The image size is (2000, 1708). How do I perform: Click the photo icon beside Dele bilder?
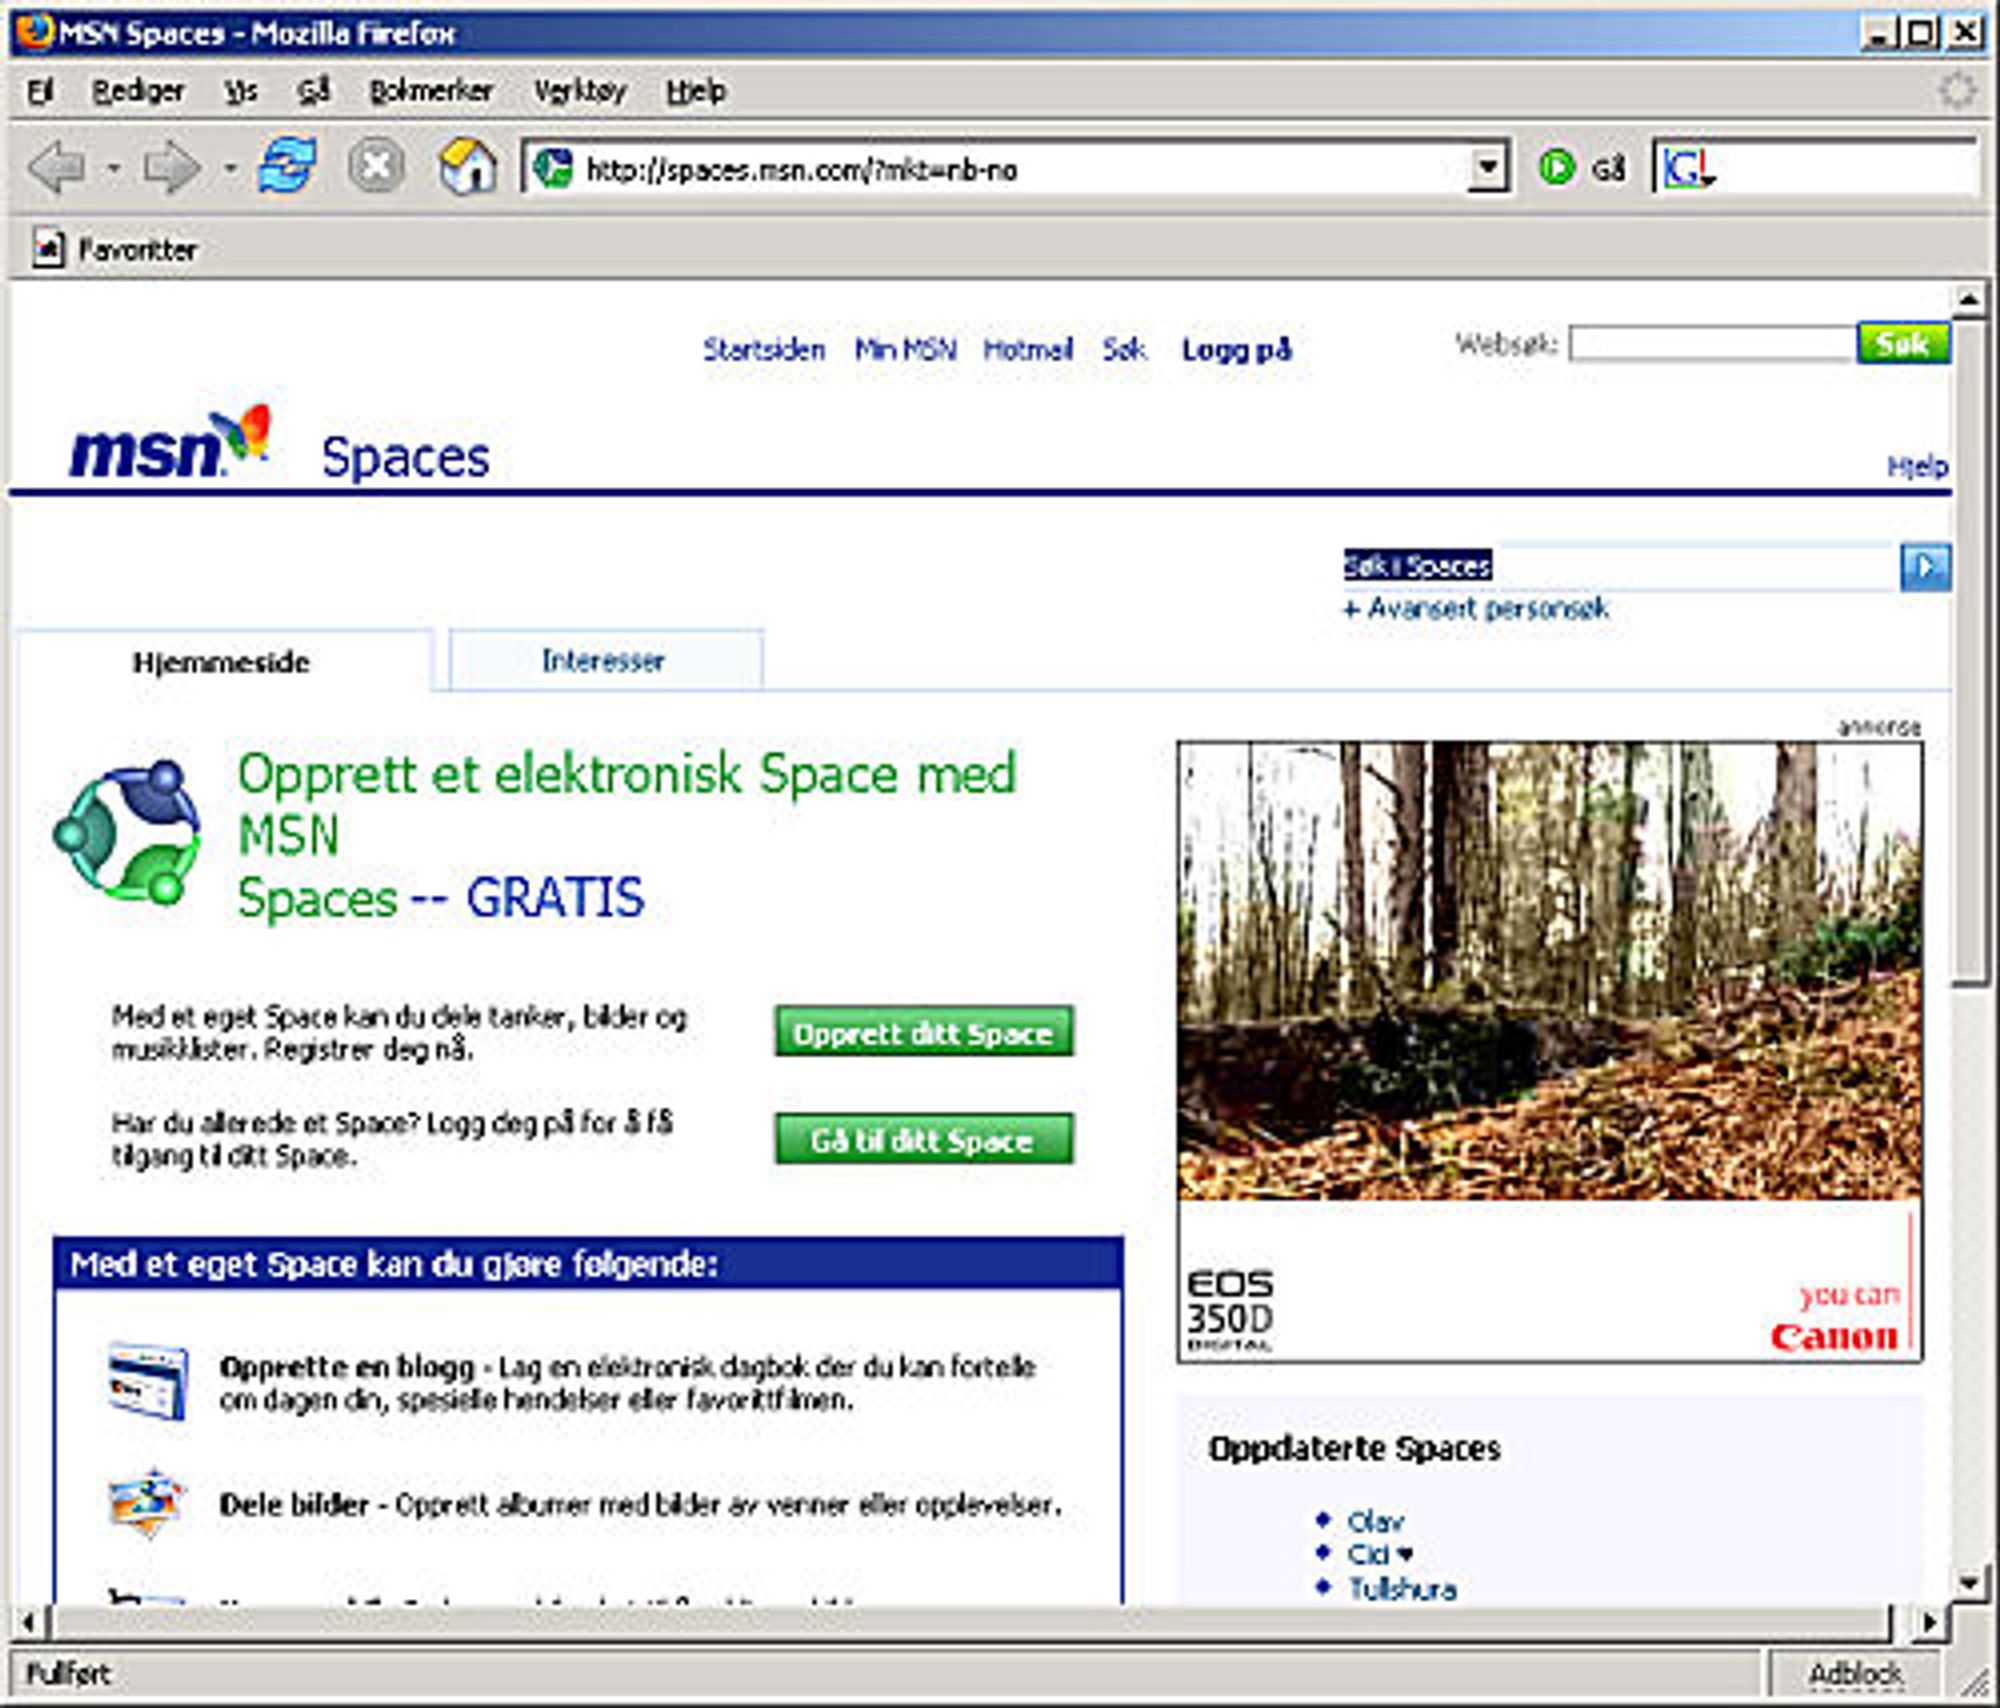click(x=146, y=1502)
